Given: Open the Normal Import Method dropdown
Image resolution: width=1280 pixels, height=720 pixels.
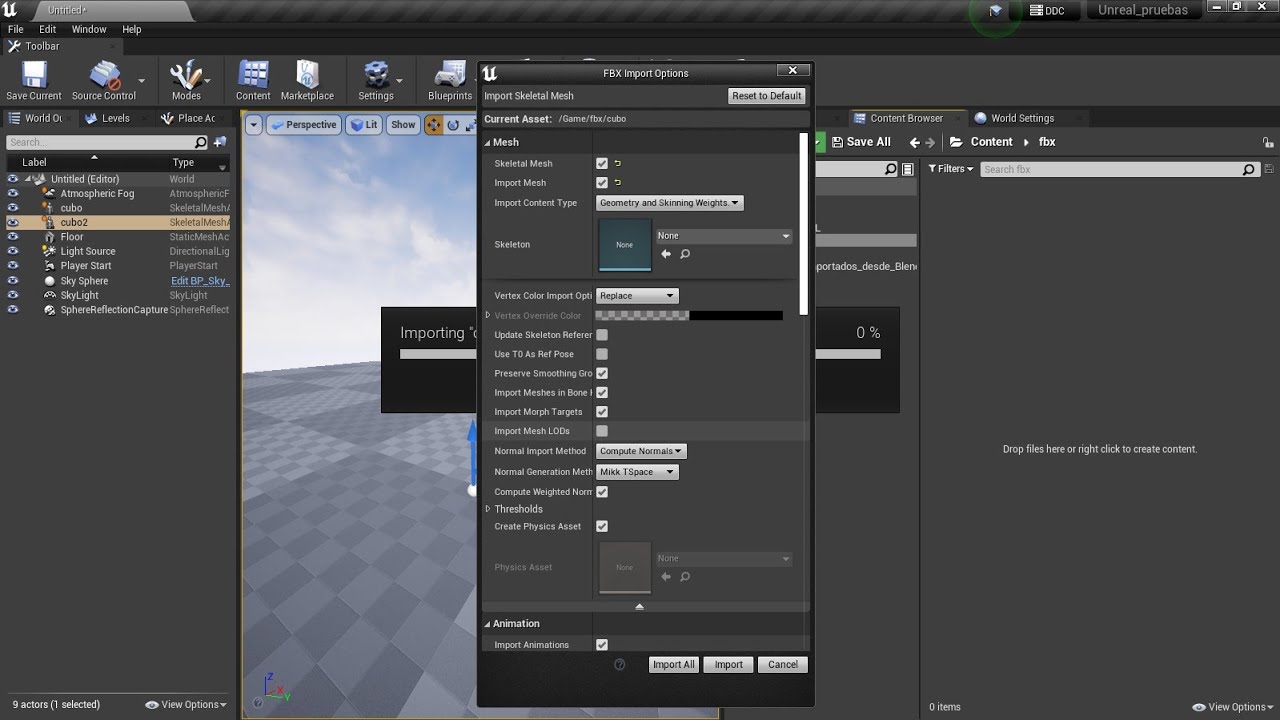Looking at the screenshot, I should pyautogui.click(x=641, y=451).
